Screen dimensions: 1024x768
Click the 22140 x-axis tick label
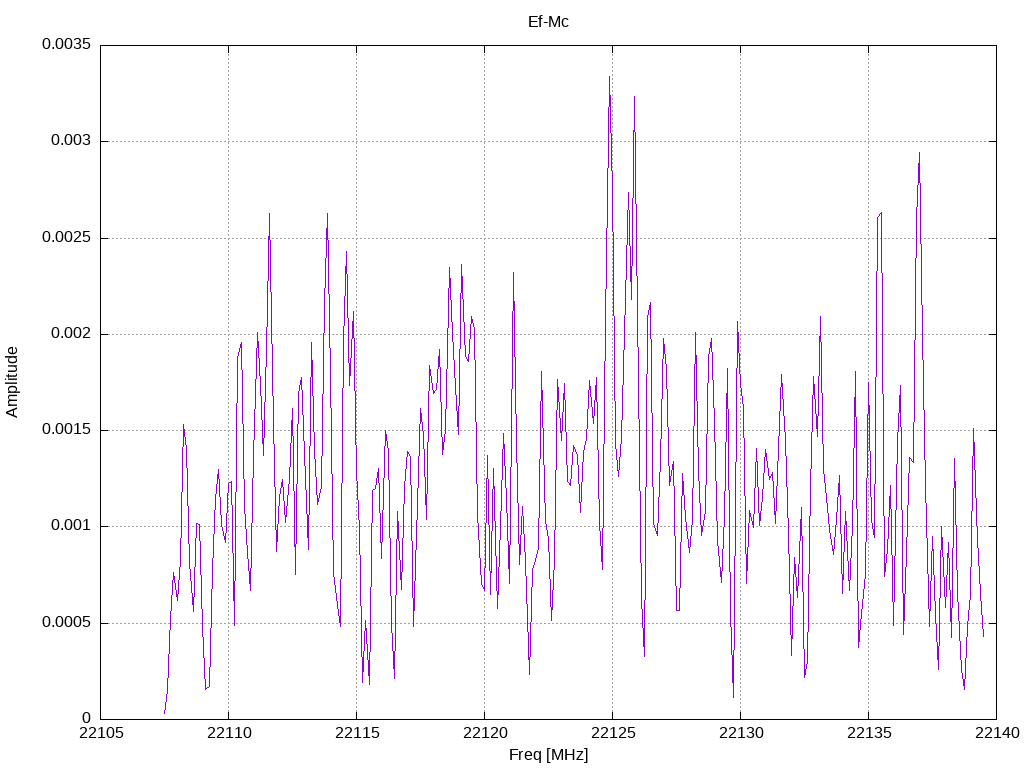(997, 733)
